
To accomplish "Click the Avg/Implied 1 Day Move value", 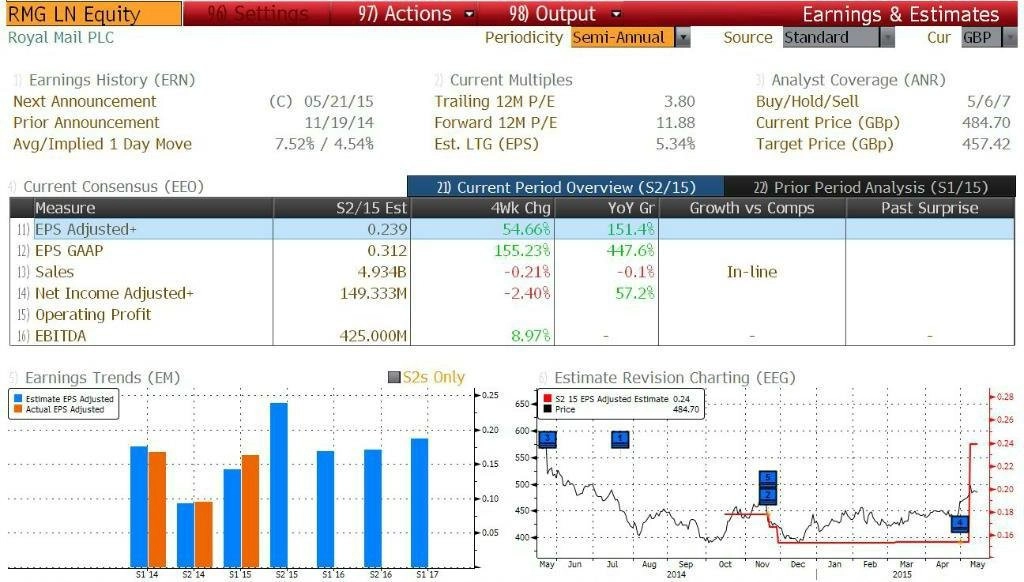I will click(x=324, y=144).
